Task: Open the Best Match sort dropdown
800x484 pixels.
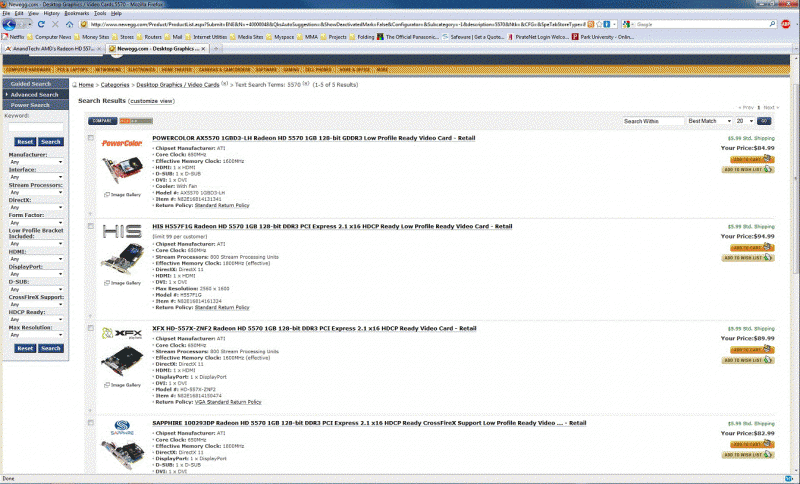Action: (709, 121)
